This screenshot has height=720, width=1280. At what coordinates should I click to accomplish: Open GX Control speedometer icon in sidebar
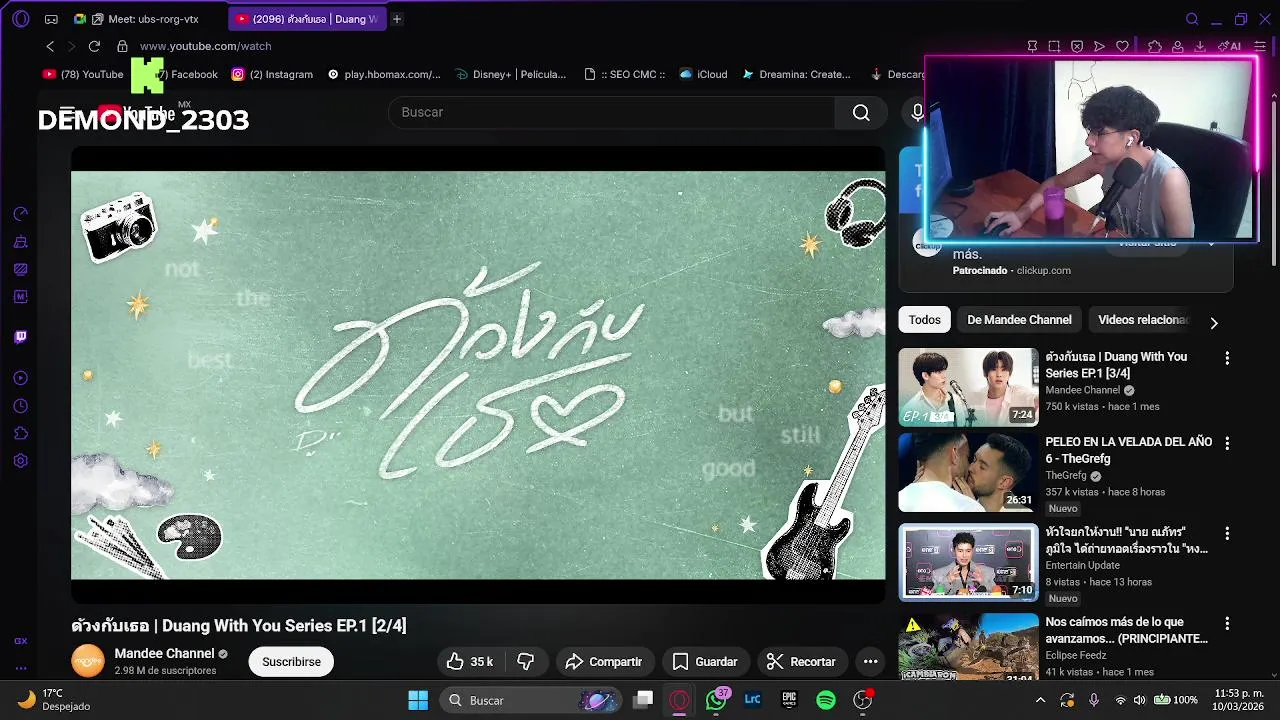(x=21, y=214)
